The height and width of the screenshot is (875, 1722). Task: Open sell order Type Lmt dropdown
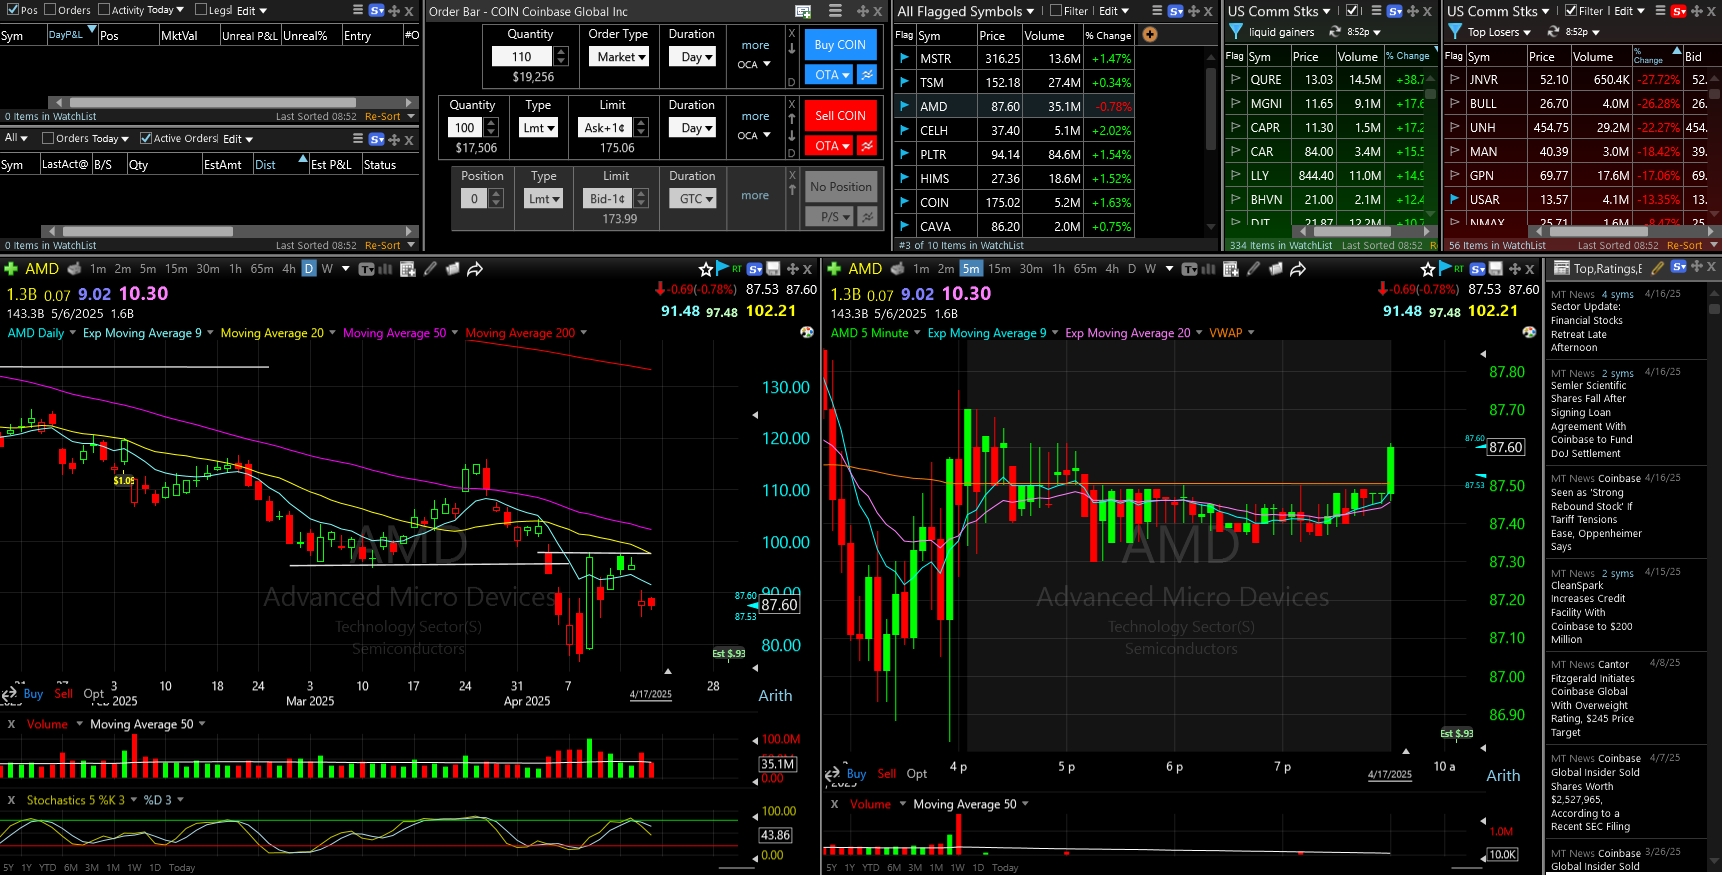click(x=539, y=128)
